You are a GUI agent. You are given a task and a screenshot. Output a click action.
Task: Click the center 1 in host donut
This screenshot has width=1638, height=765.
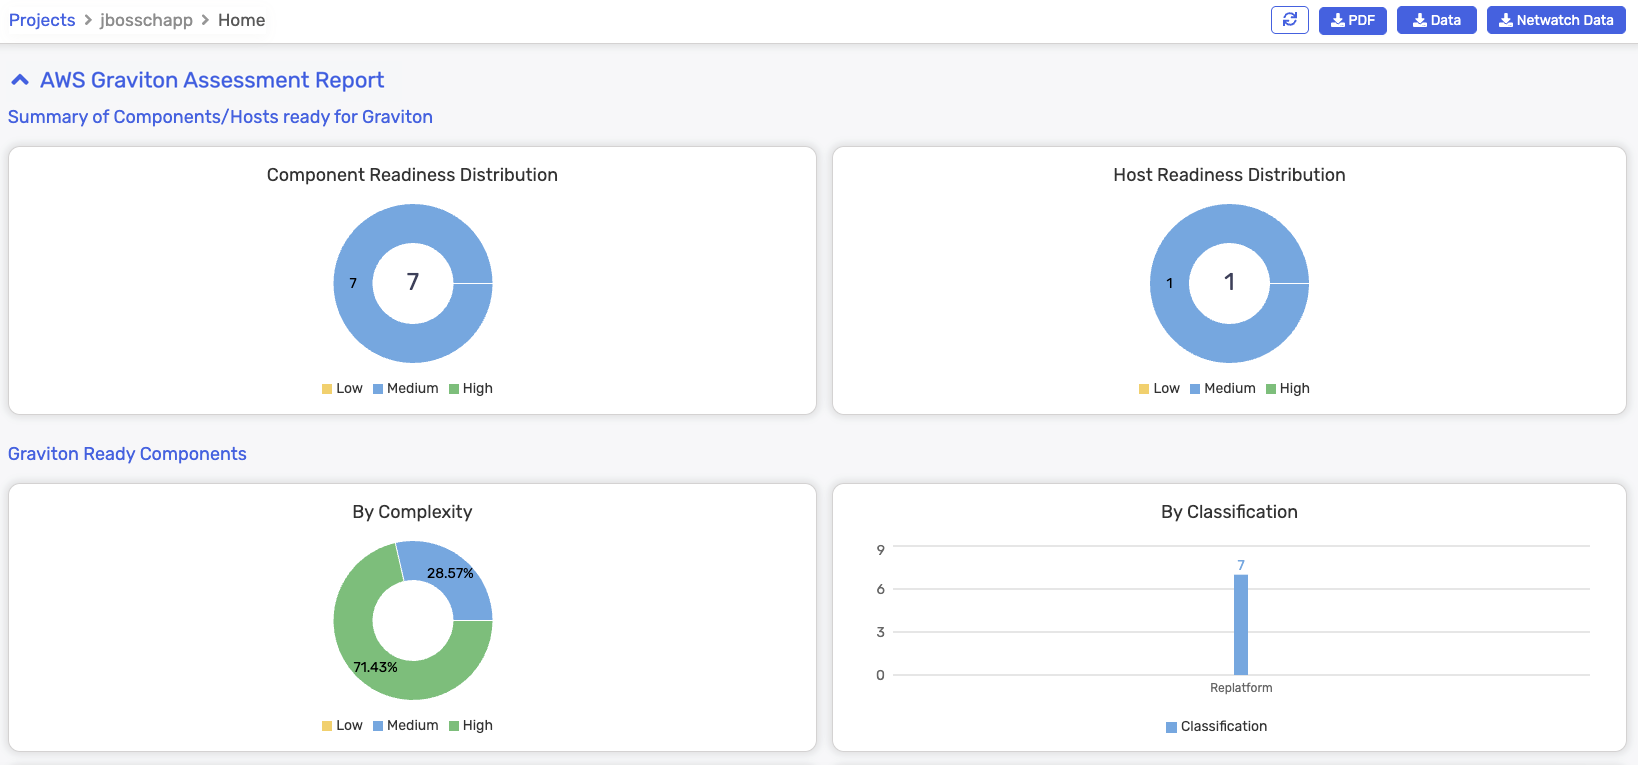pos(1230,282)
